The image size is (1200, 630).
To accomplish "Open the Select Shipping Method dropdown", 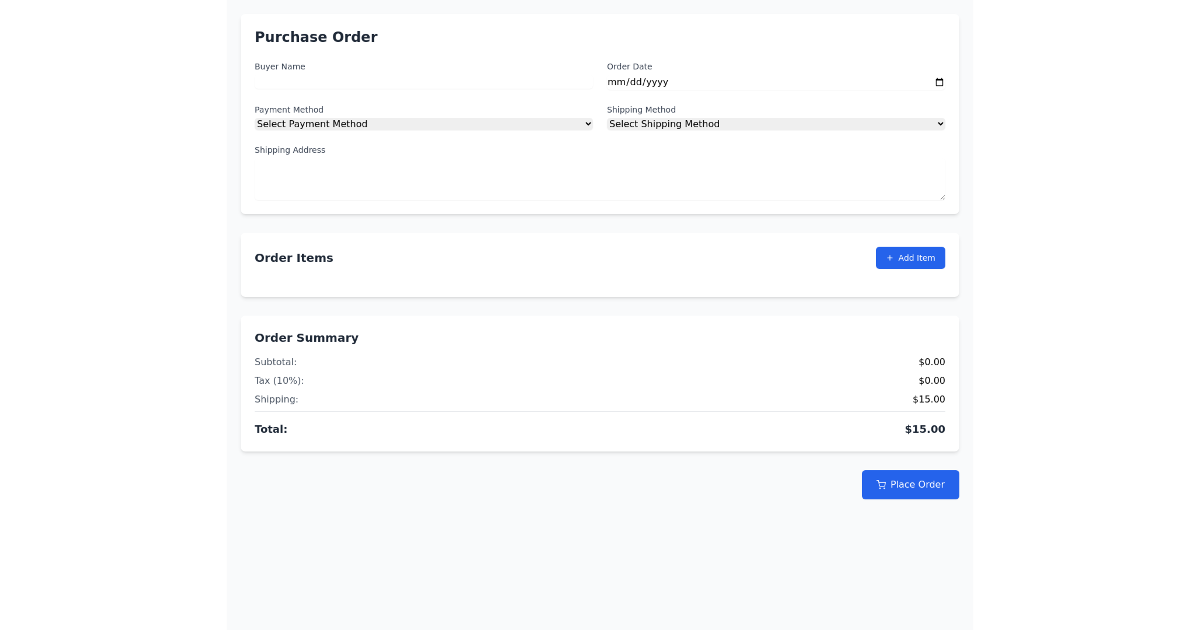I will tap(775, 123).
